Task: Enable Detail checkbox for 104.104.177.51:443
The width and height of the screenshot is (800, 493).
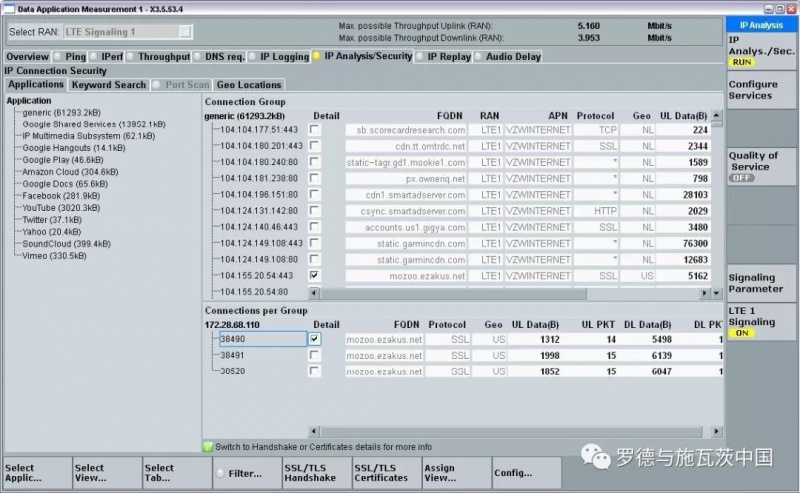Action: (x=316, y=130)
